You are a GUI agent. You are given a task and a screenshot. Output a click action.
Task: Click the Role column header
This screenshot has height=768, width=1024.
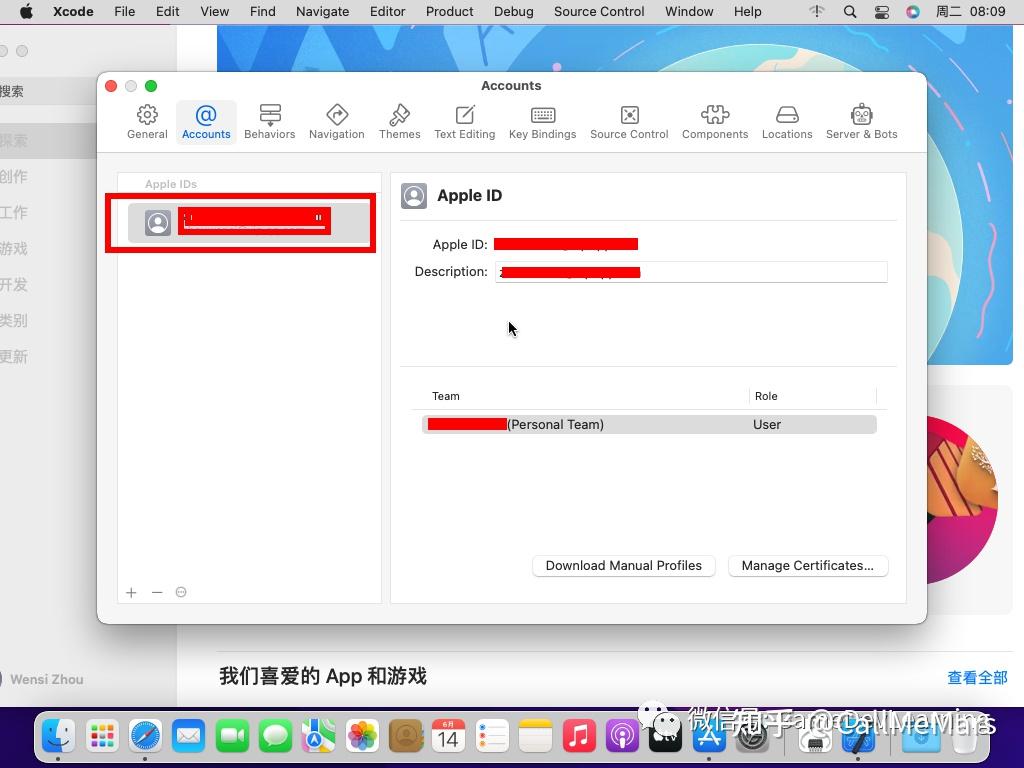tap(766, 396)
